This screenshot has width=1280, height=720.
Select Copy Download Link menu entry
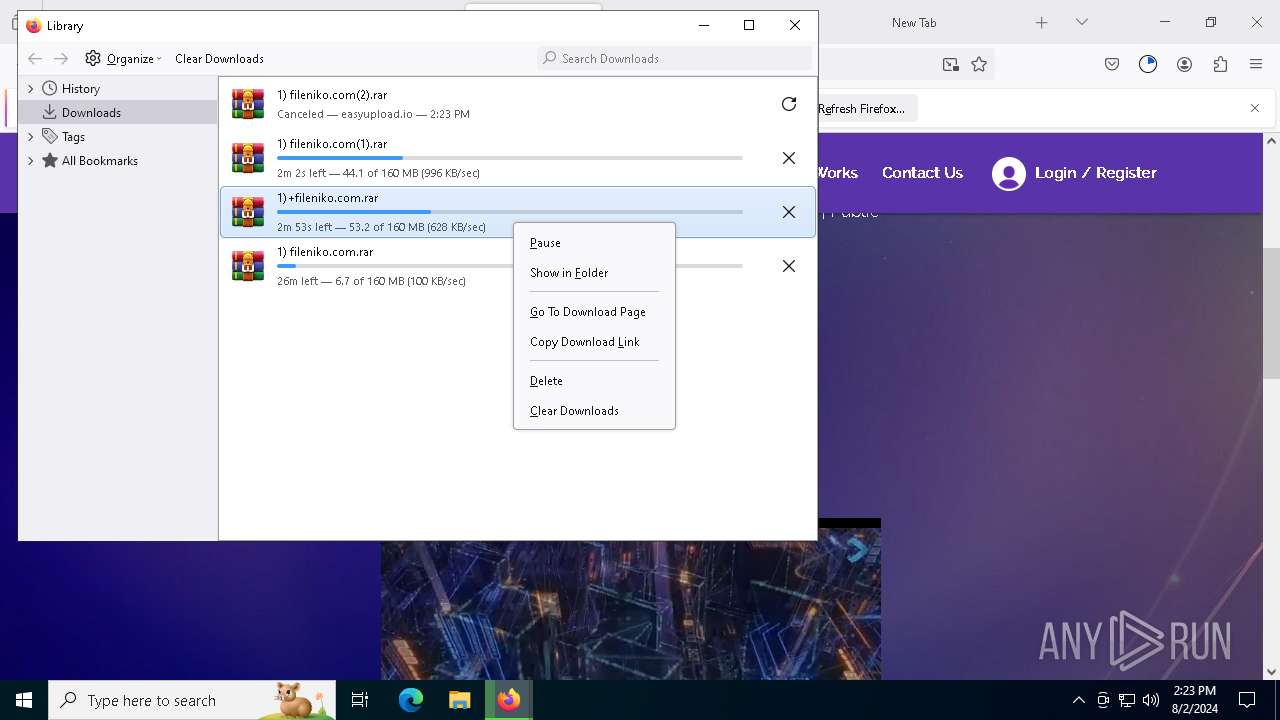point(594,342)
